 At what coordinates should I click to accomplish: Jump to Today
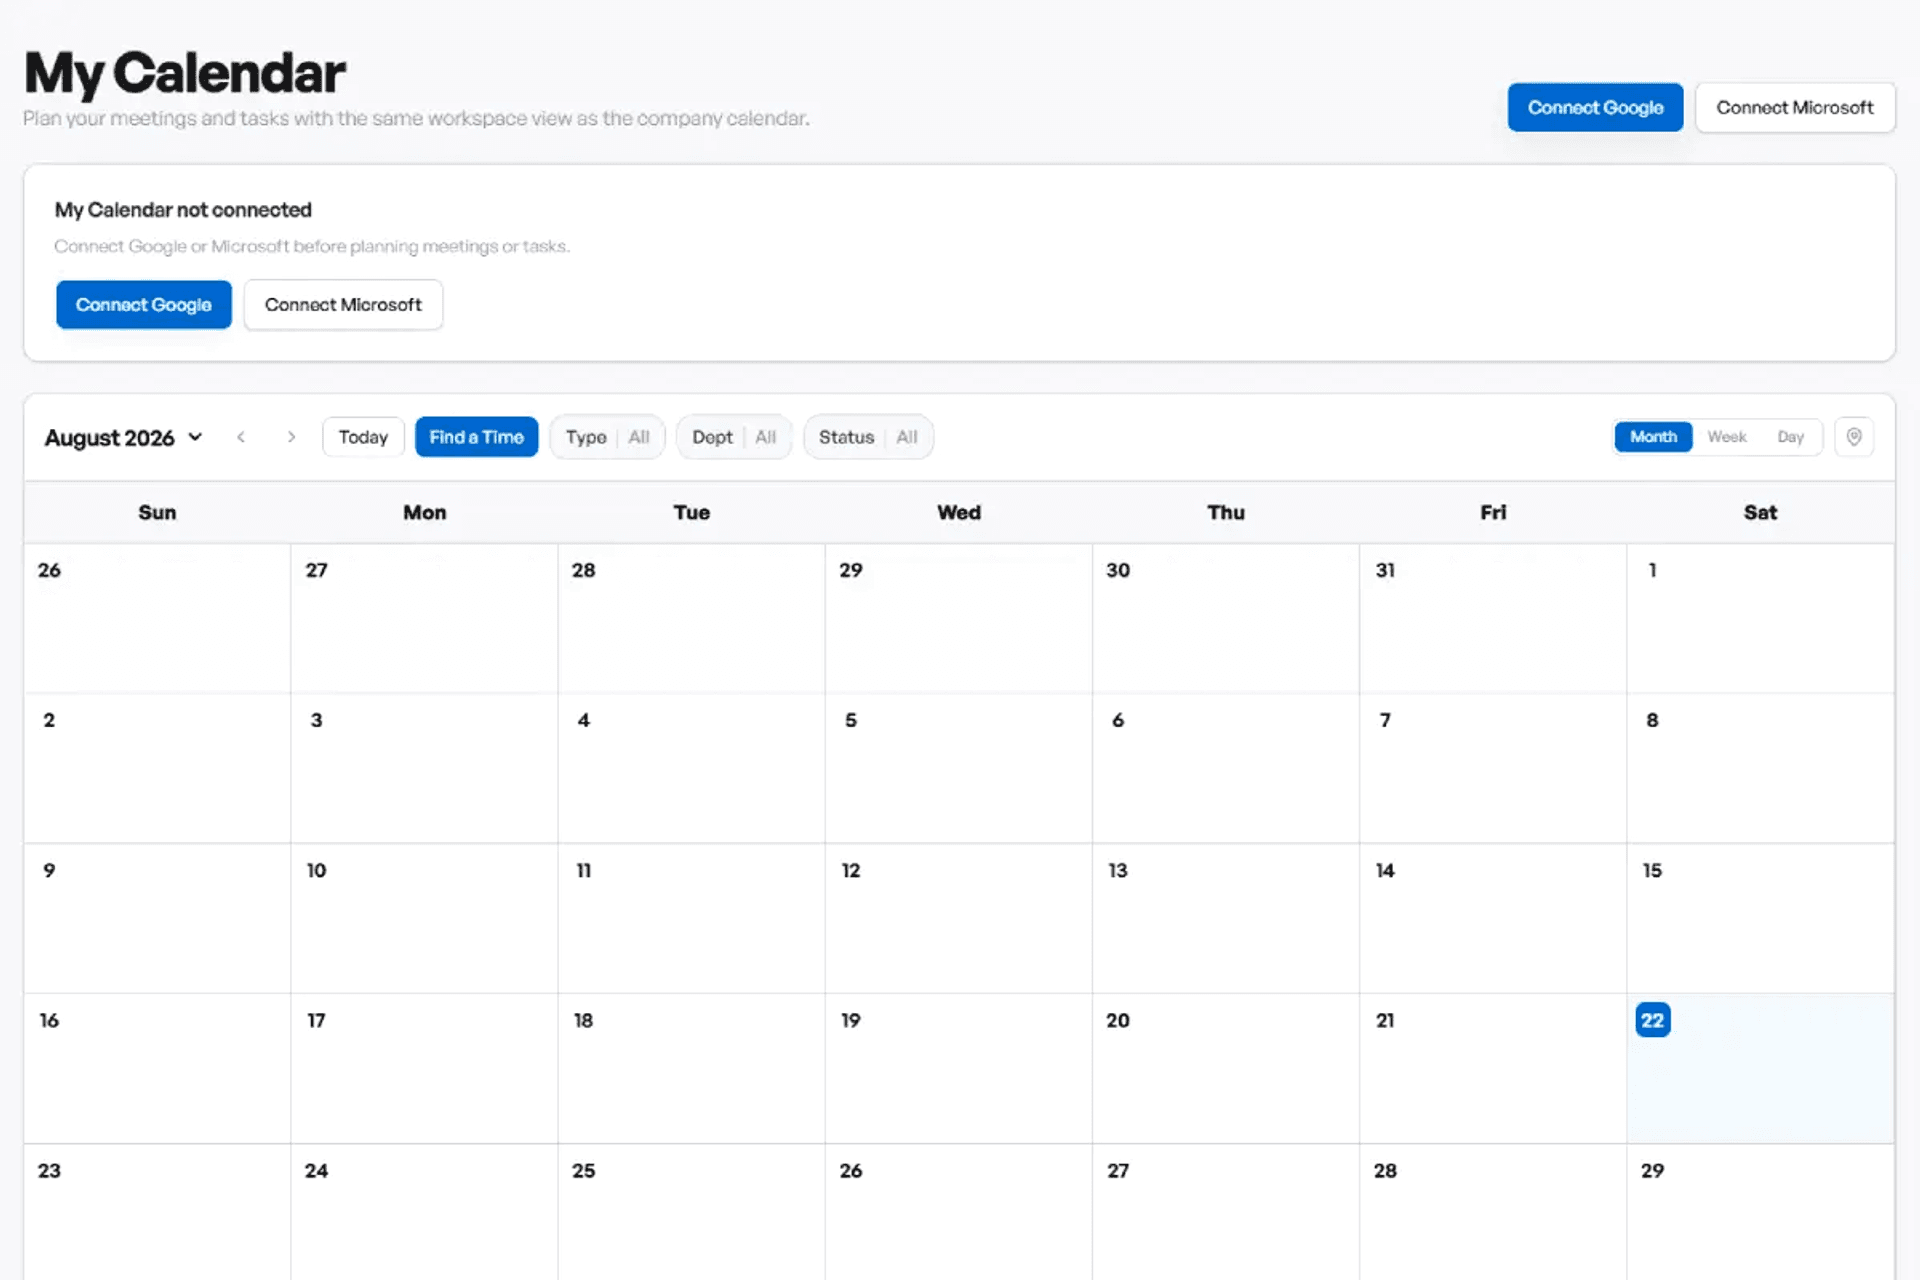[x=363, y=437]
